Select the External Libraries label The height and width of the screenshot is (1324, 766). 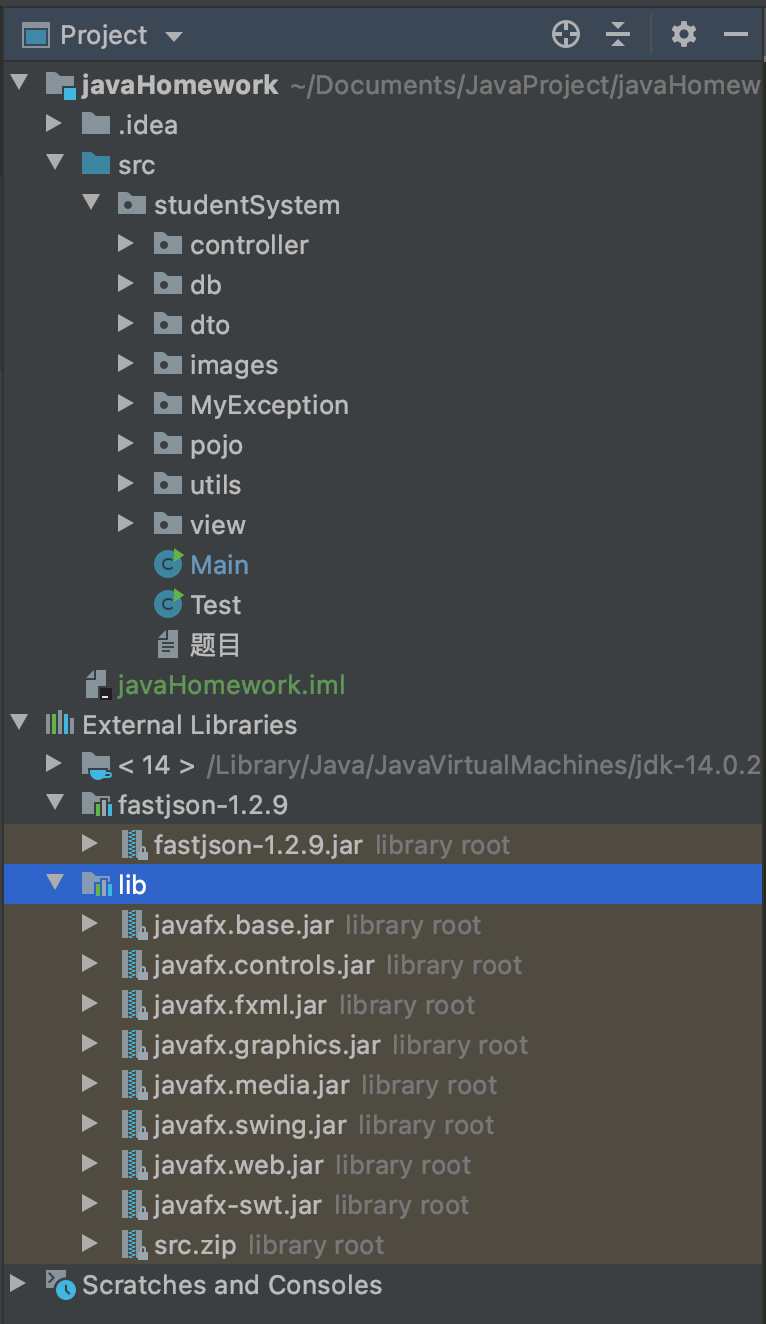pyautogui.click(x=189, y=725)
